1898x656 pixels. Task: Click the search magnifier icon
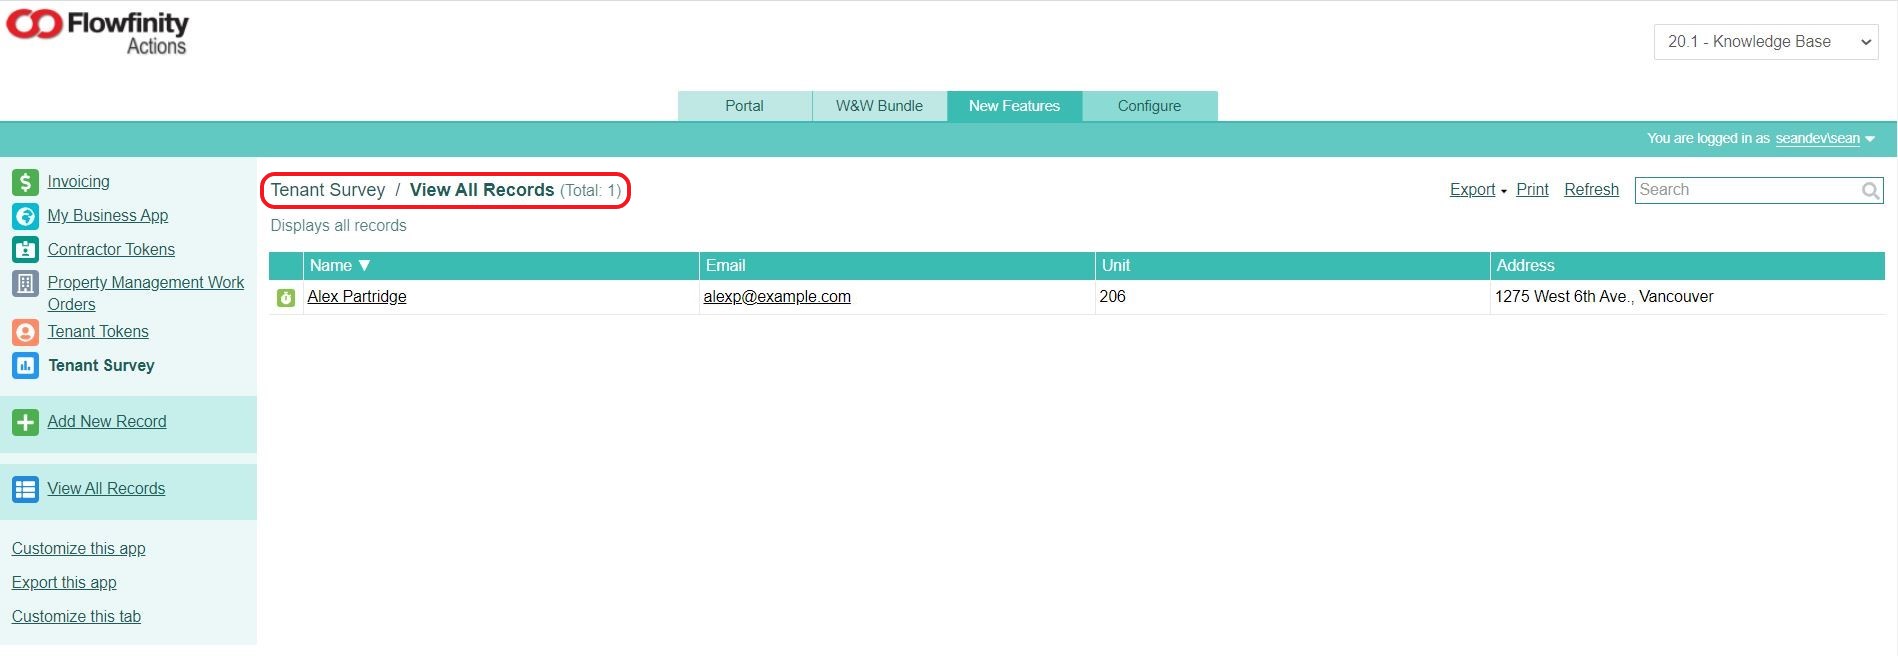coord(1870,190)
